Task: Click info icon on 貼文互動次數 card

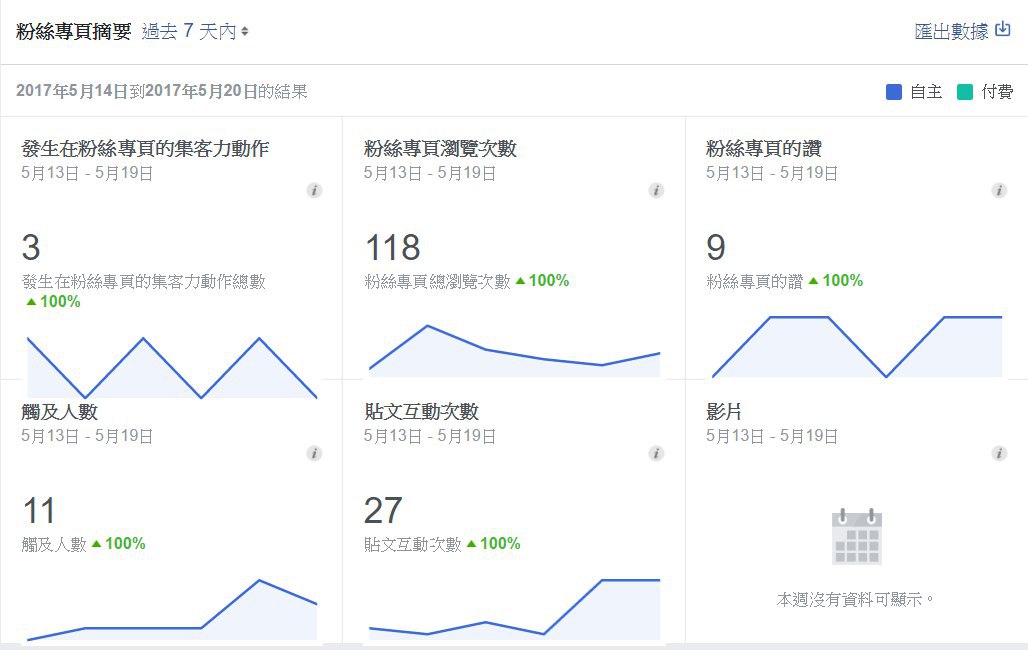Action: [656, 453]
